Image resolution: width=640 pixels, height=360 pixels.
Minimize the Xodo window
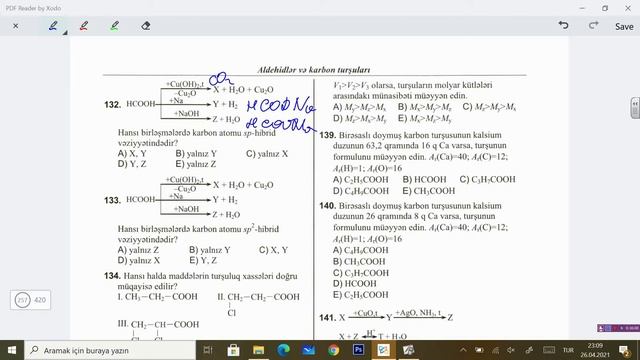coord(582,8)
